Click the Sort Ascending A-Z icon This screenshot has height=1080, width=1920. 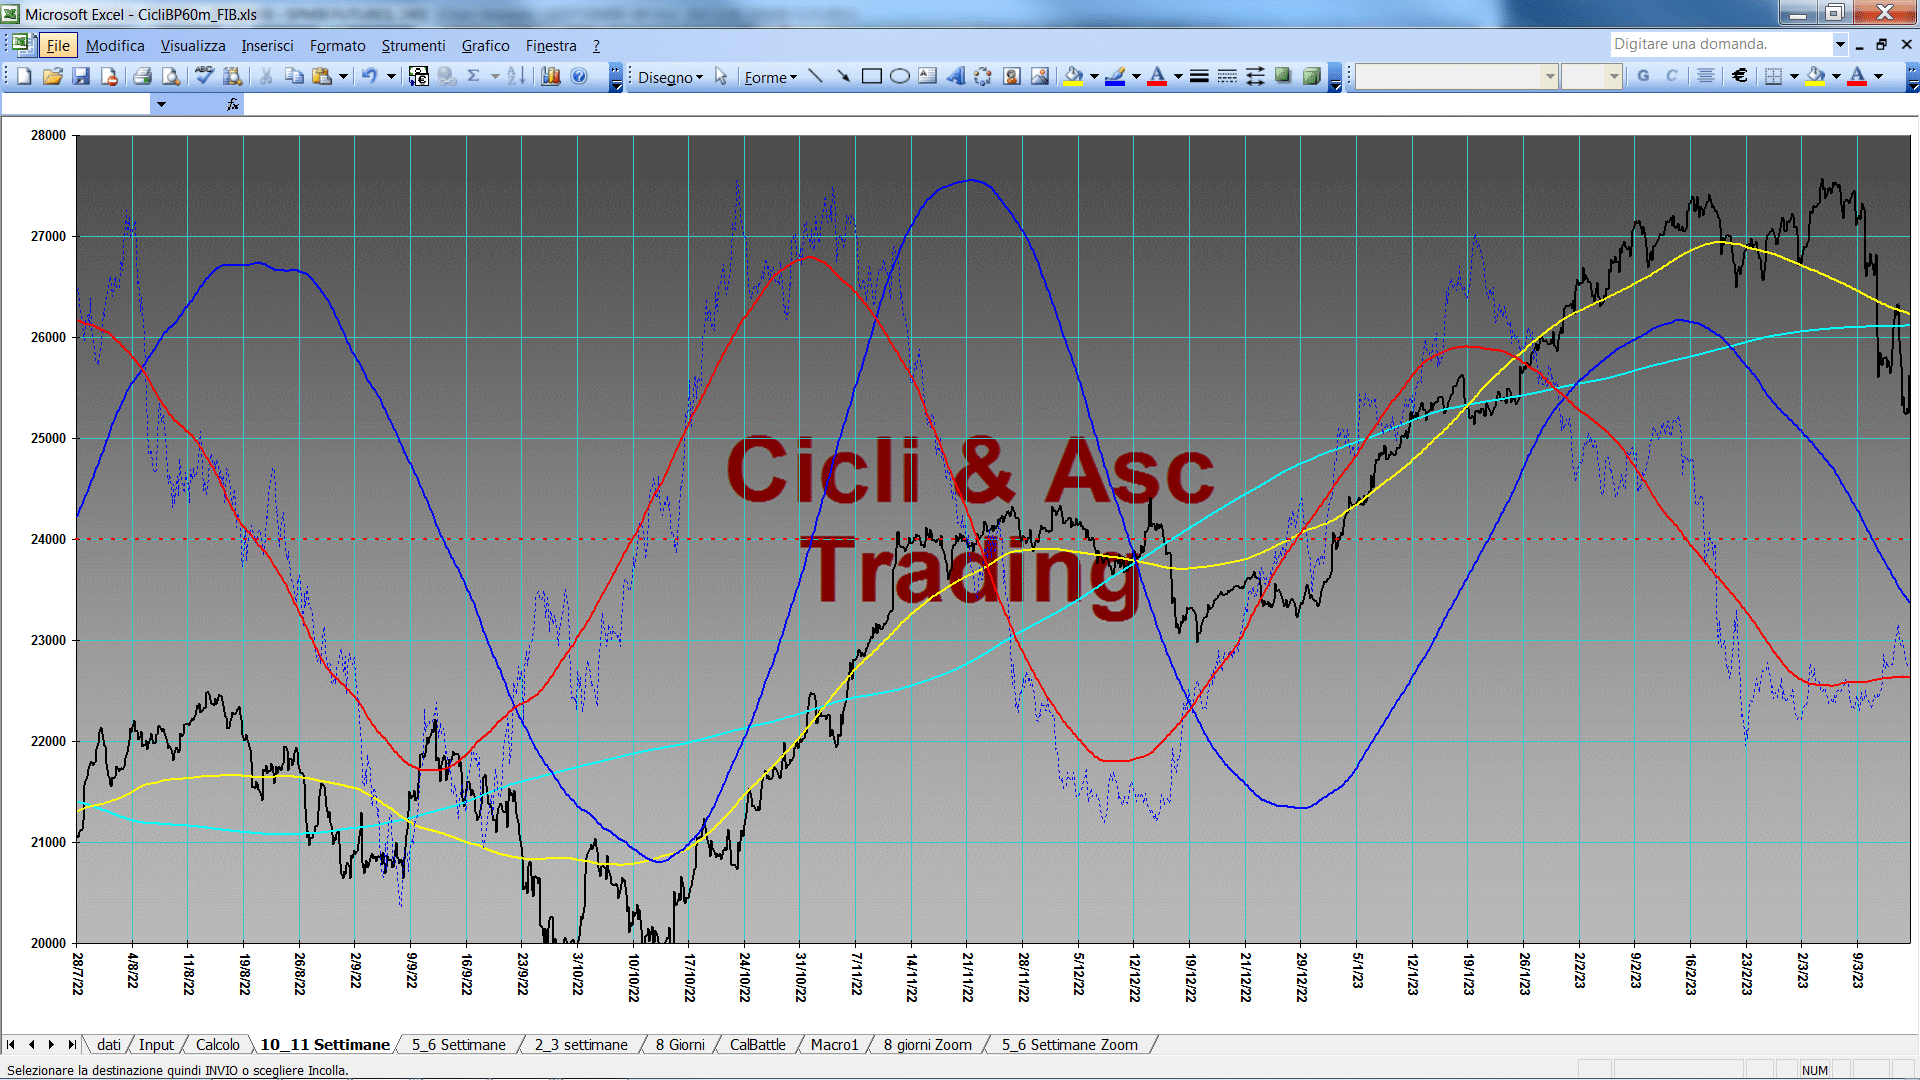[516, 76]
